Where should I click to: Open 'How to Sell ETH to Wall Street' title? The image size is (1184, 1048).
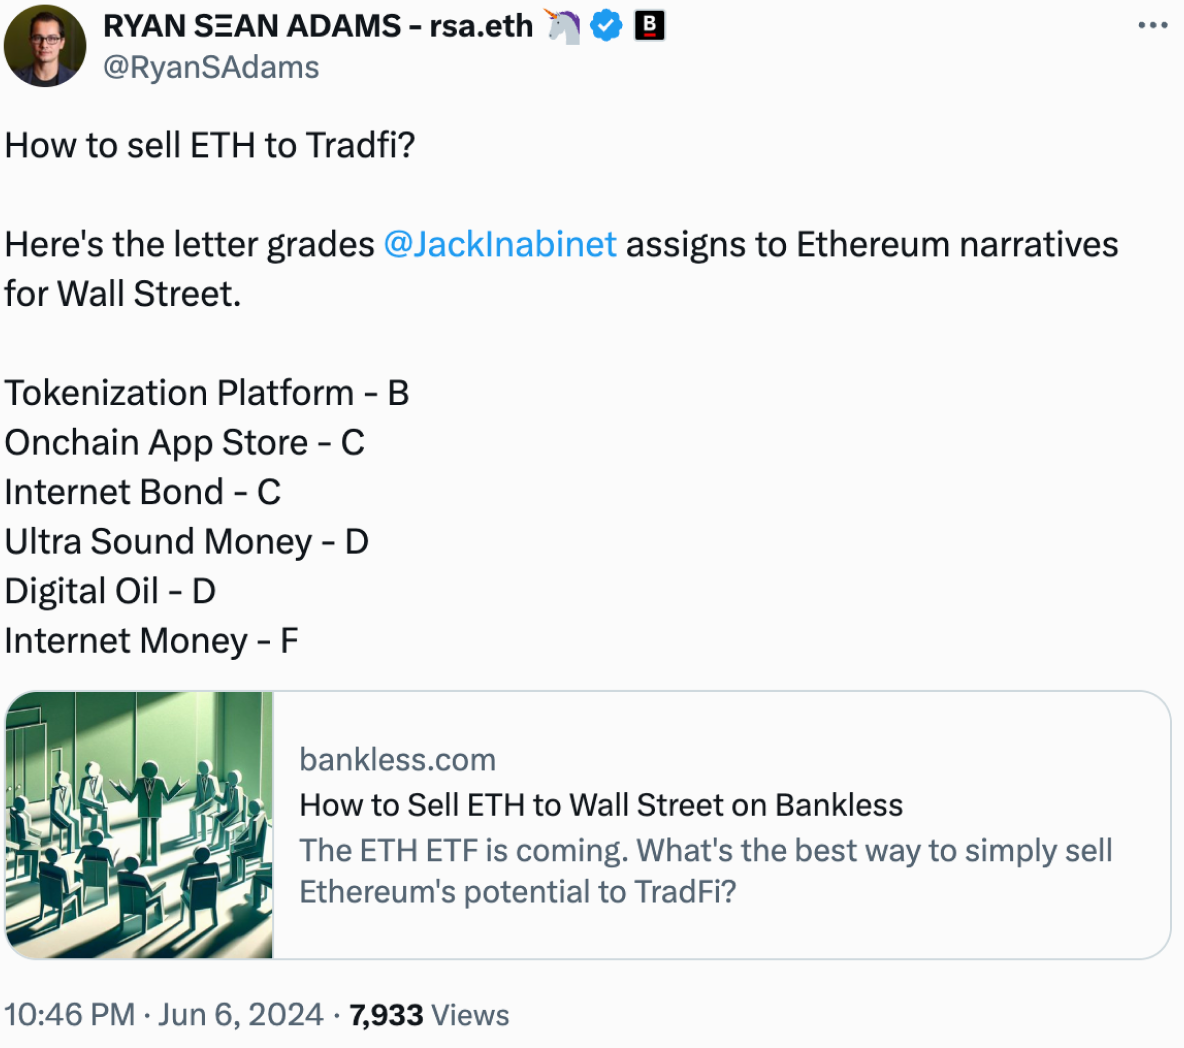[x=601, y=805]
